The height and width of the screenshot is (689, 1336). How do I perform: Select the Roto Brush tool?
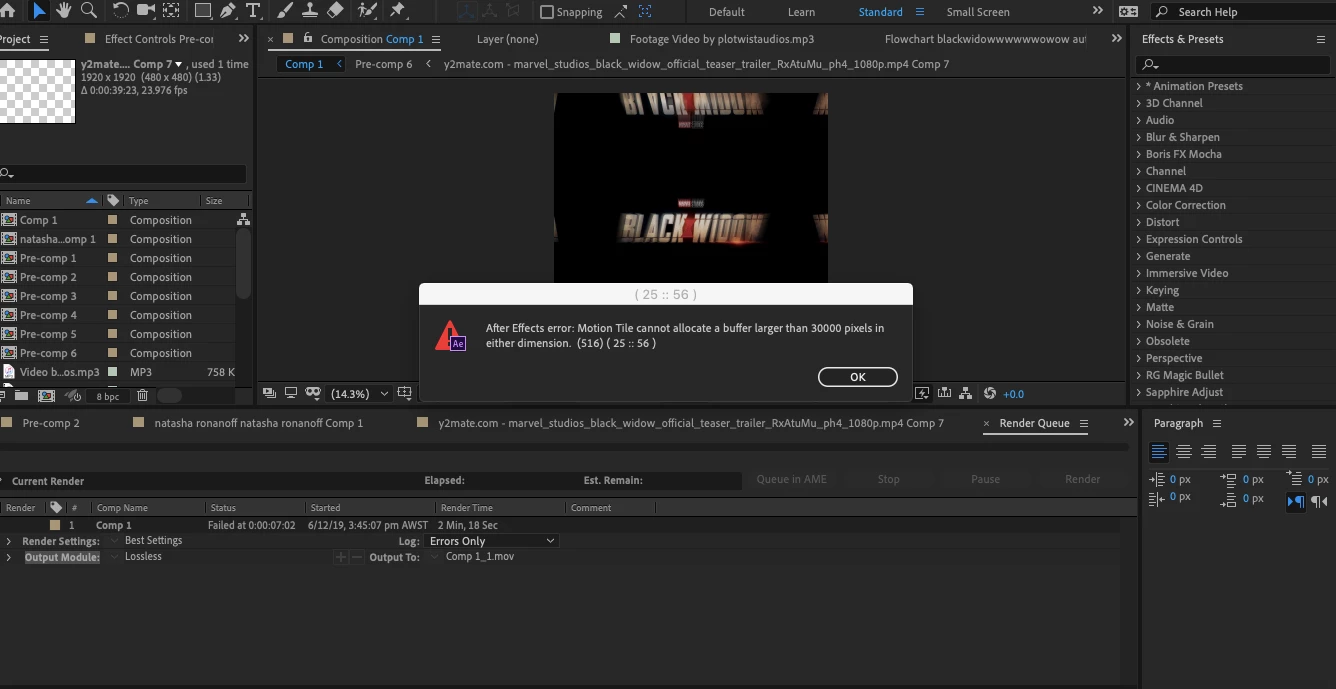pyautogui.click(x=367, y=11)
